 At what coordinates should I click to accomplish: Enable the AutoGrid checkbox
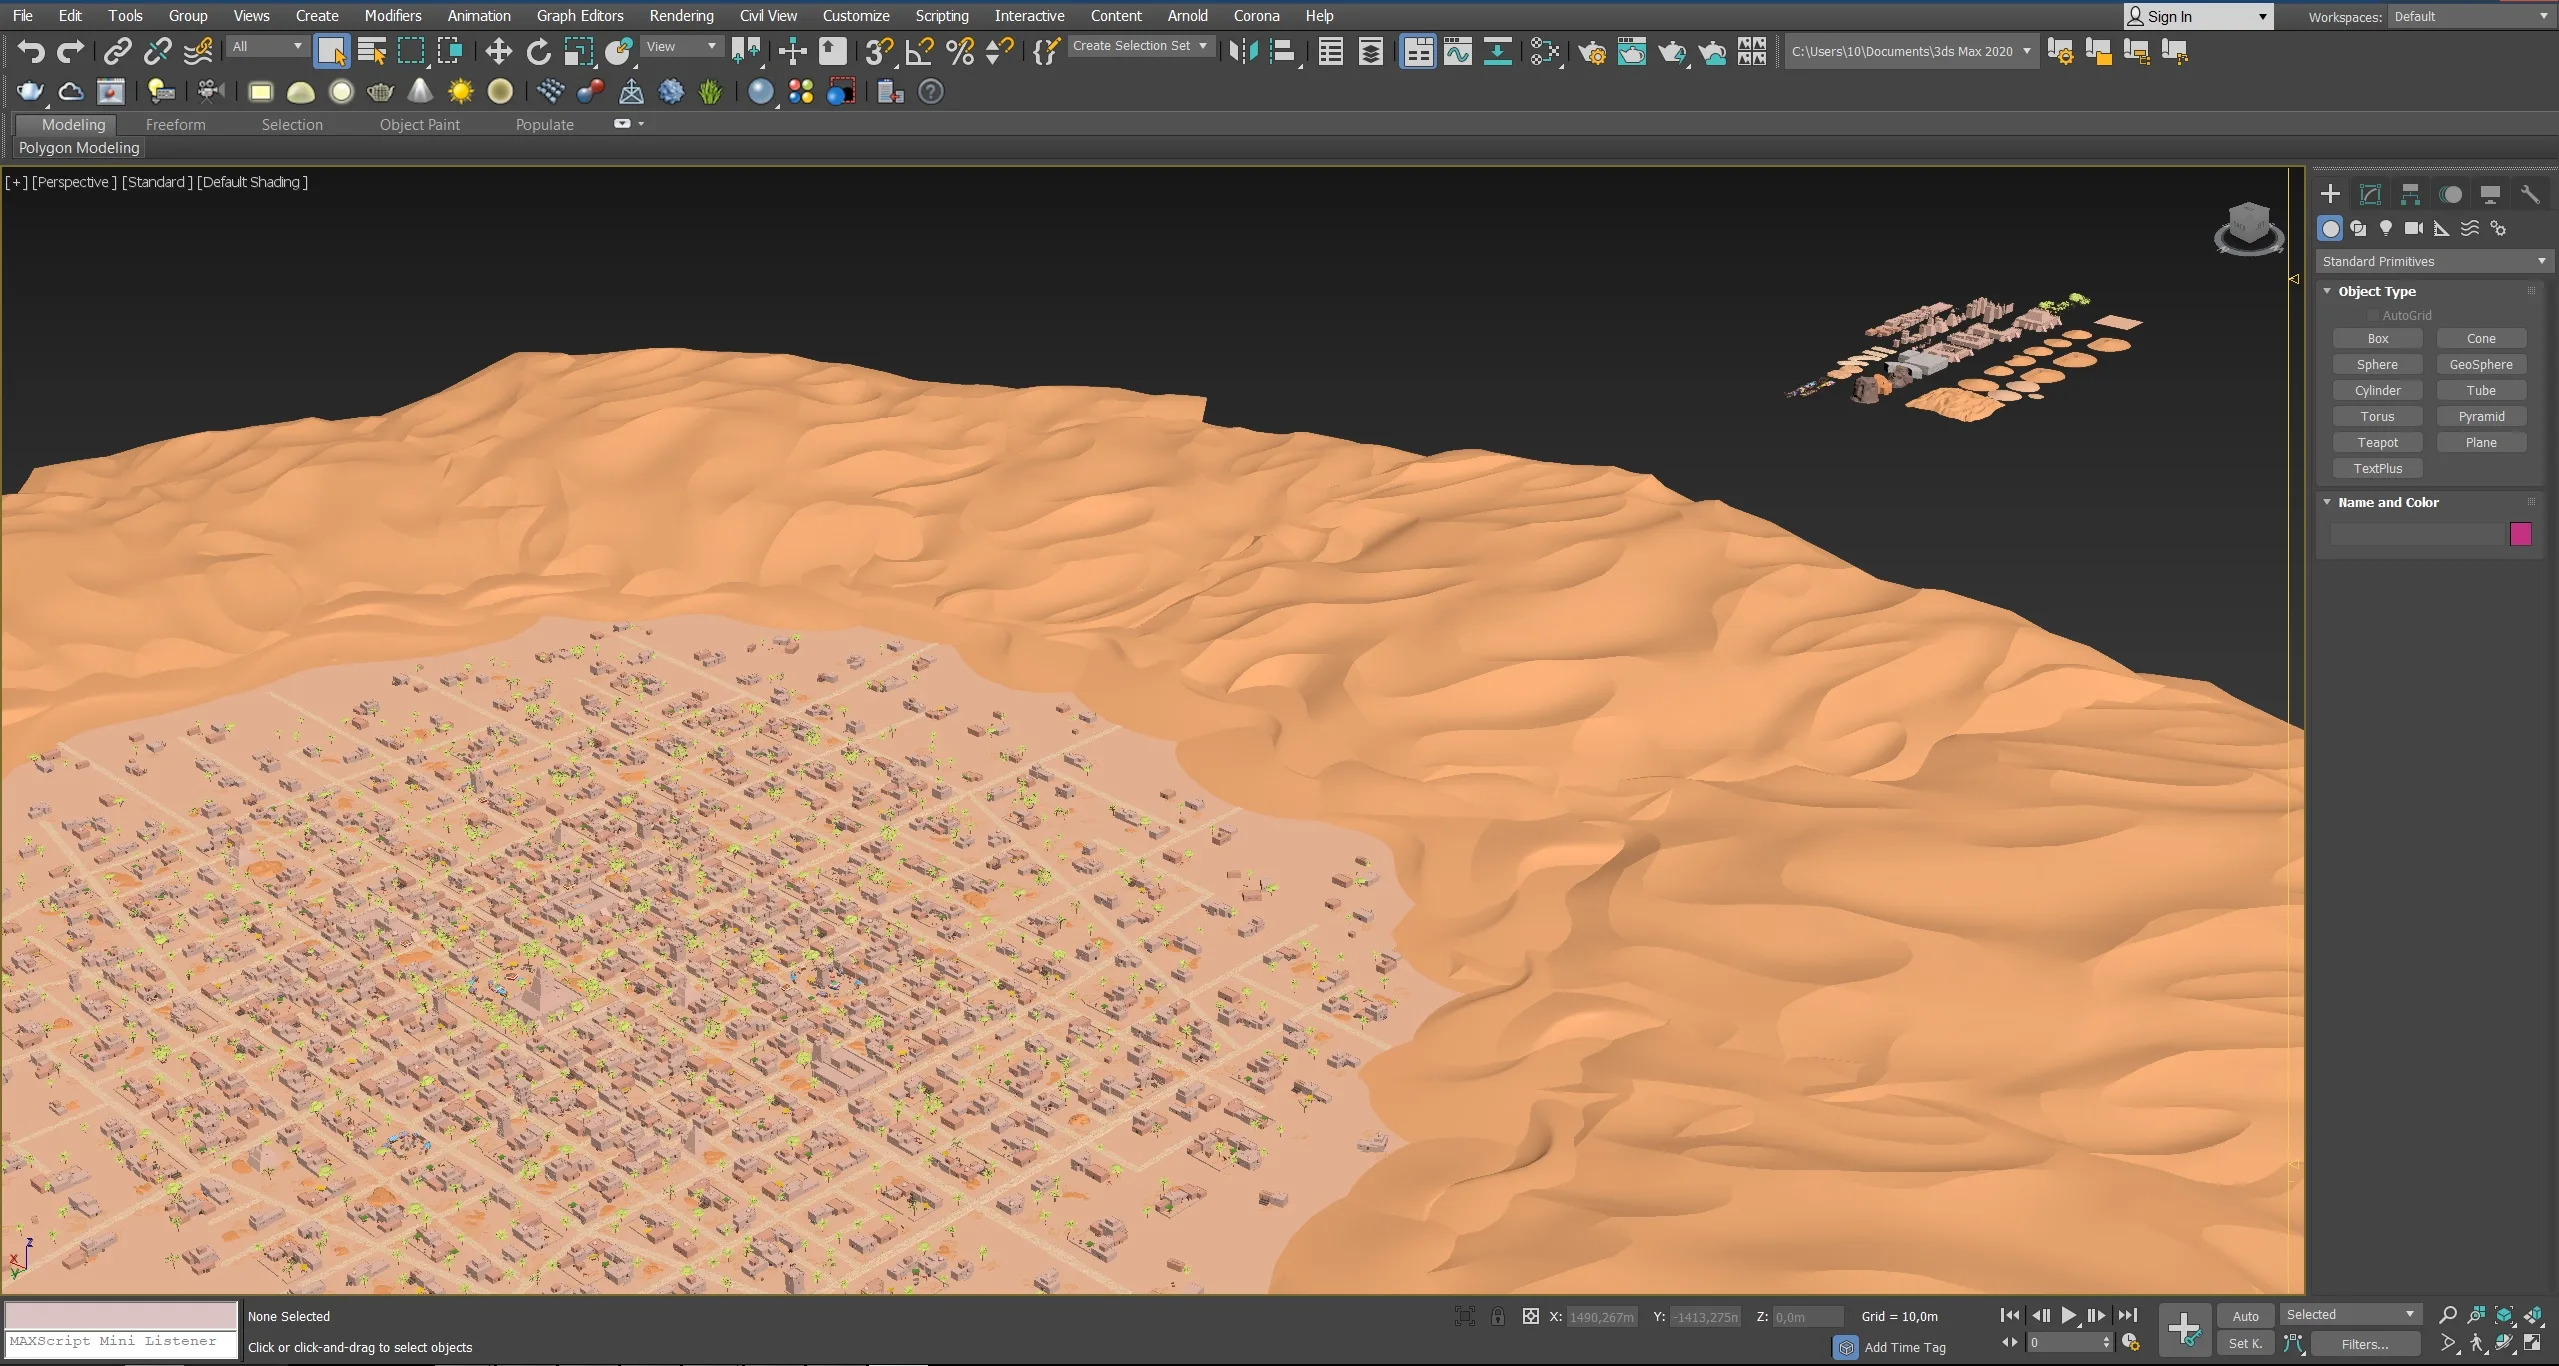coord(2373,316)
